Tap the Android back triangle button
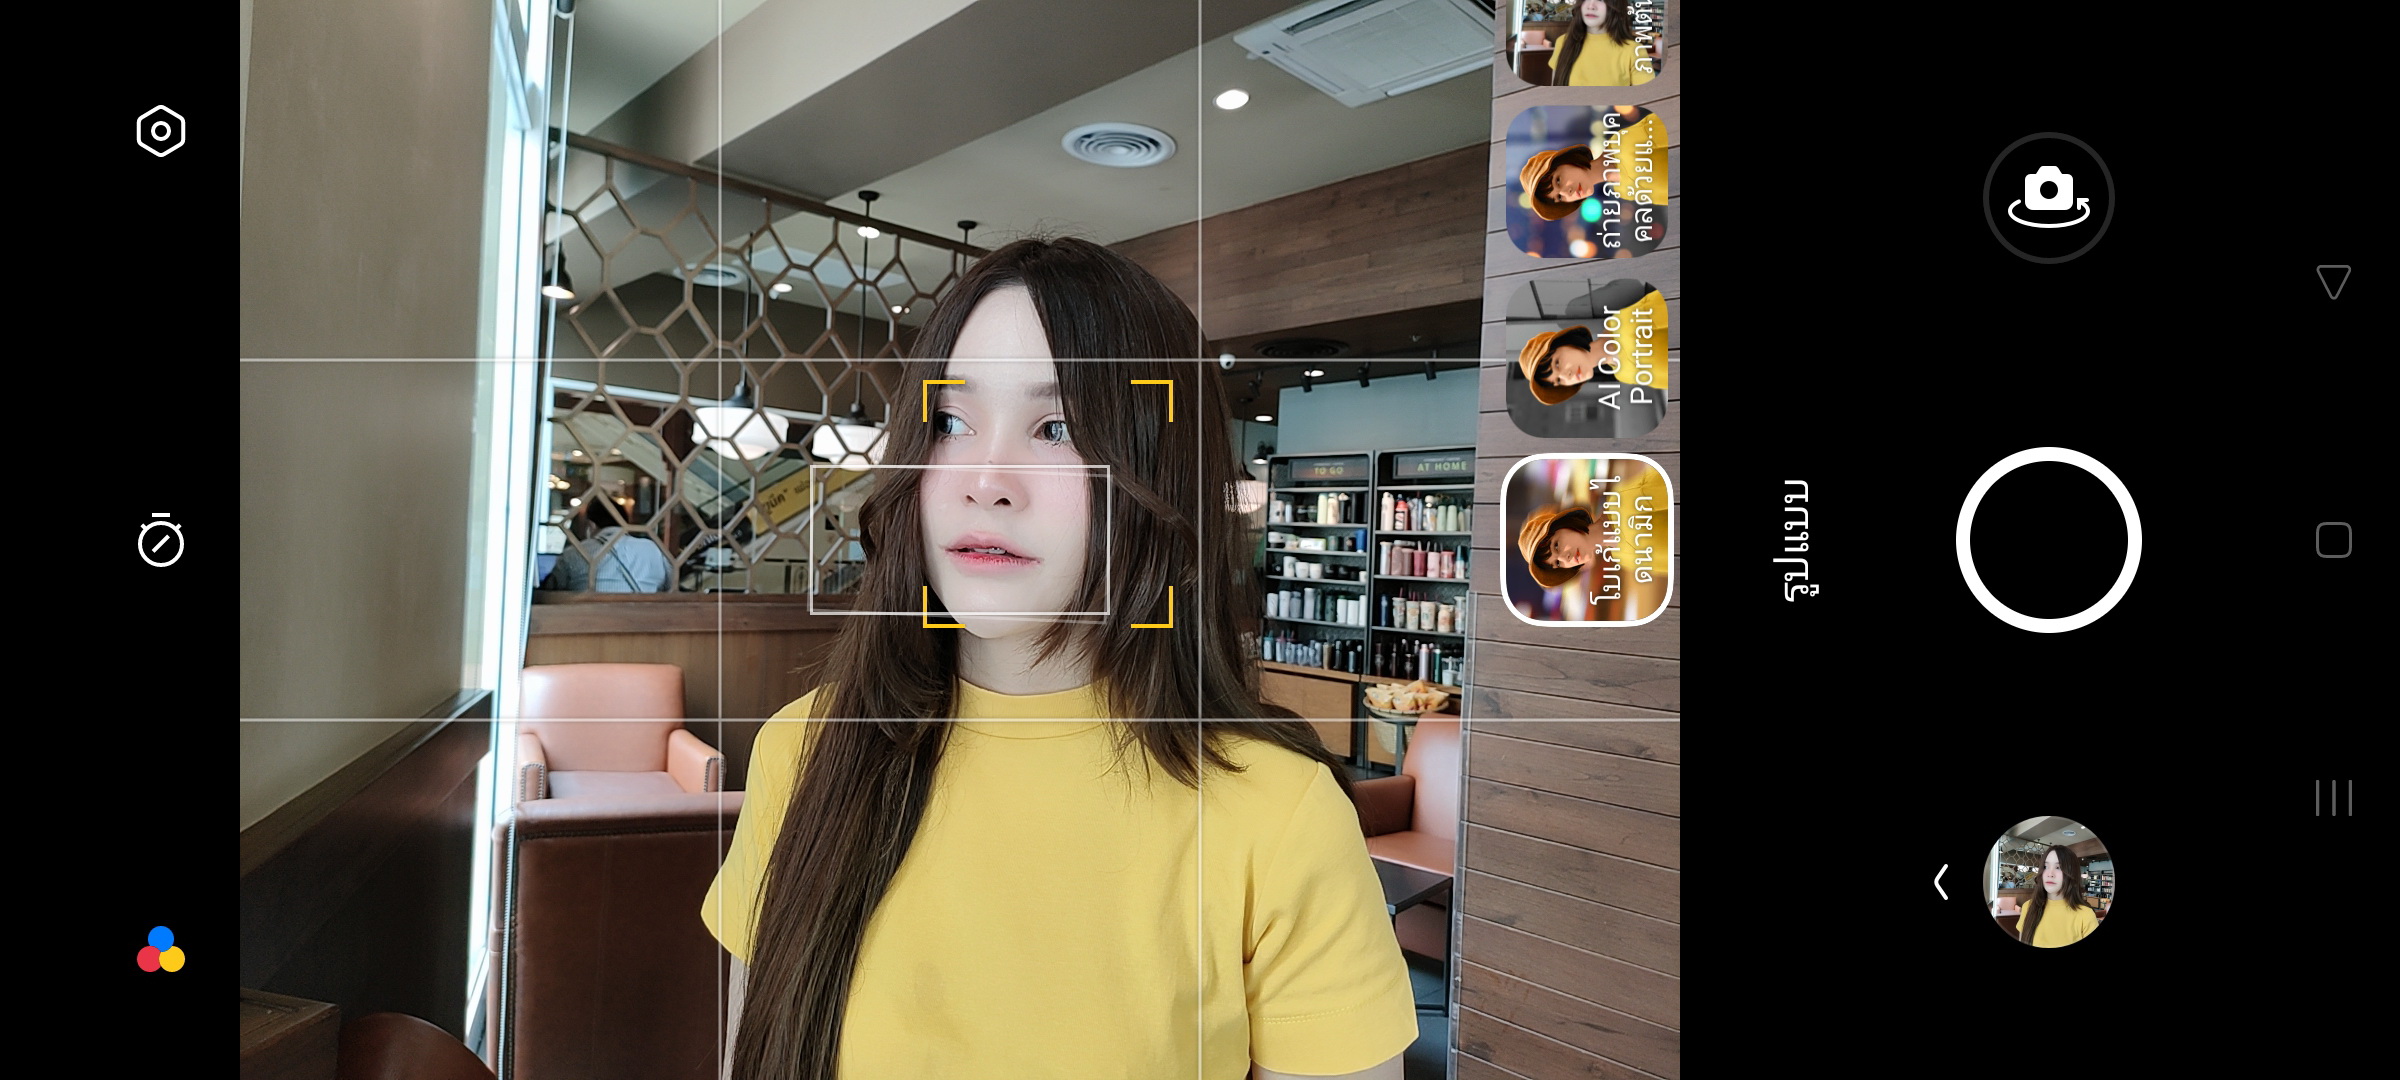Image resolution: width=2400 pixels, height=1080 pixels. [2333, 282]
